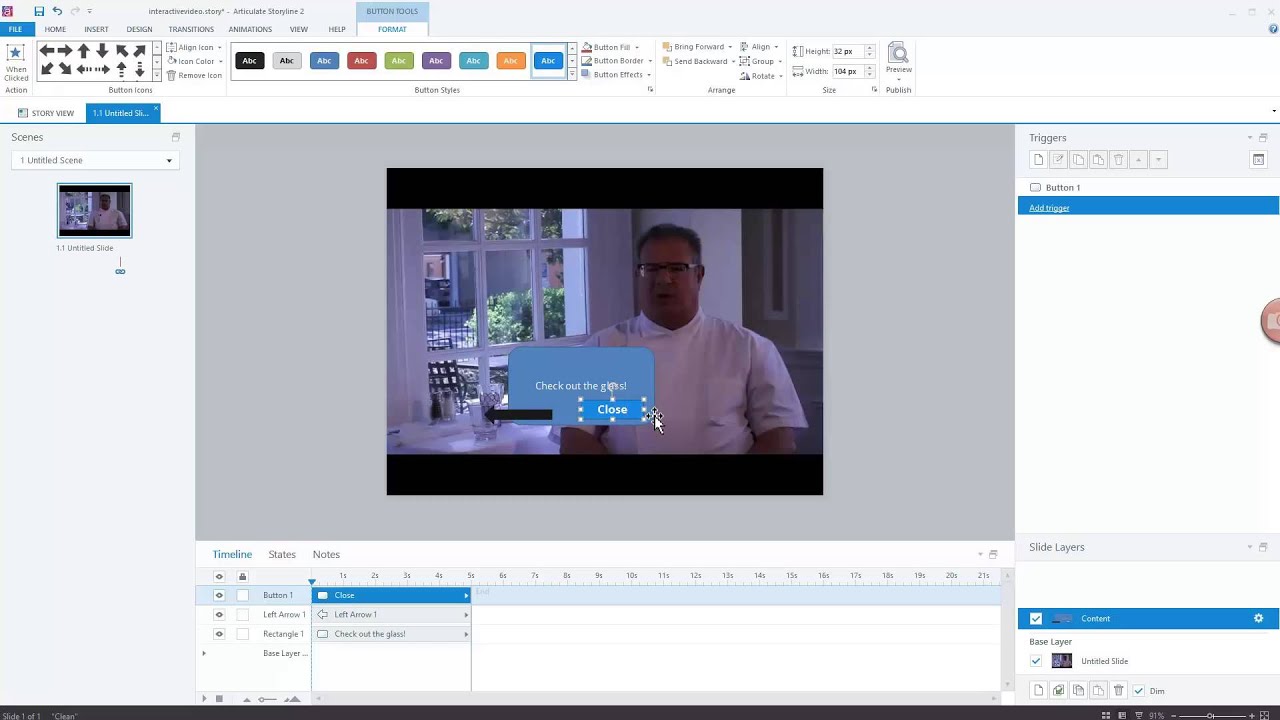Select the 1.1 Untitled Slide thumbnail

coord(94,210)
